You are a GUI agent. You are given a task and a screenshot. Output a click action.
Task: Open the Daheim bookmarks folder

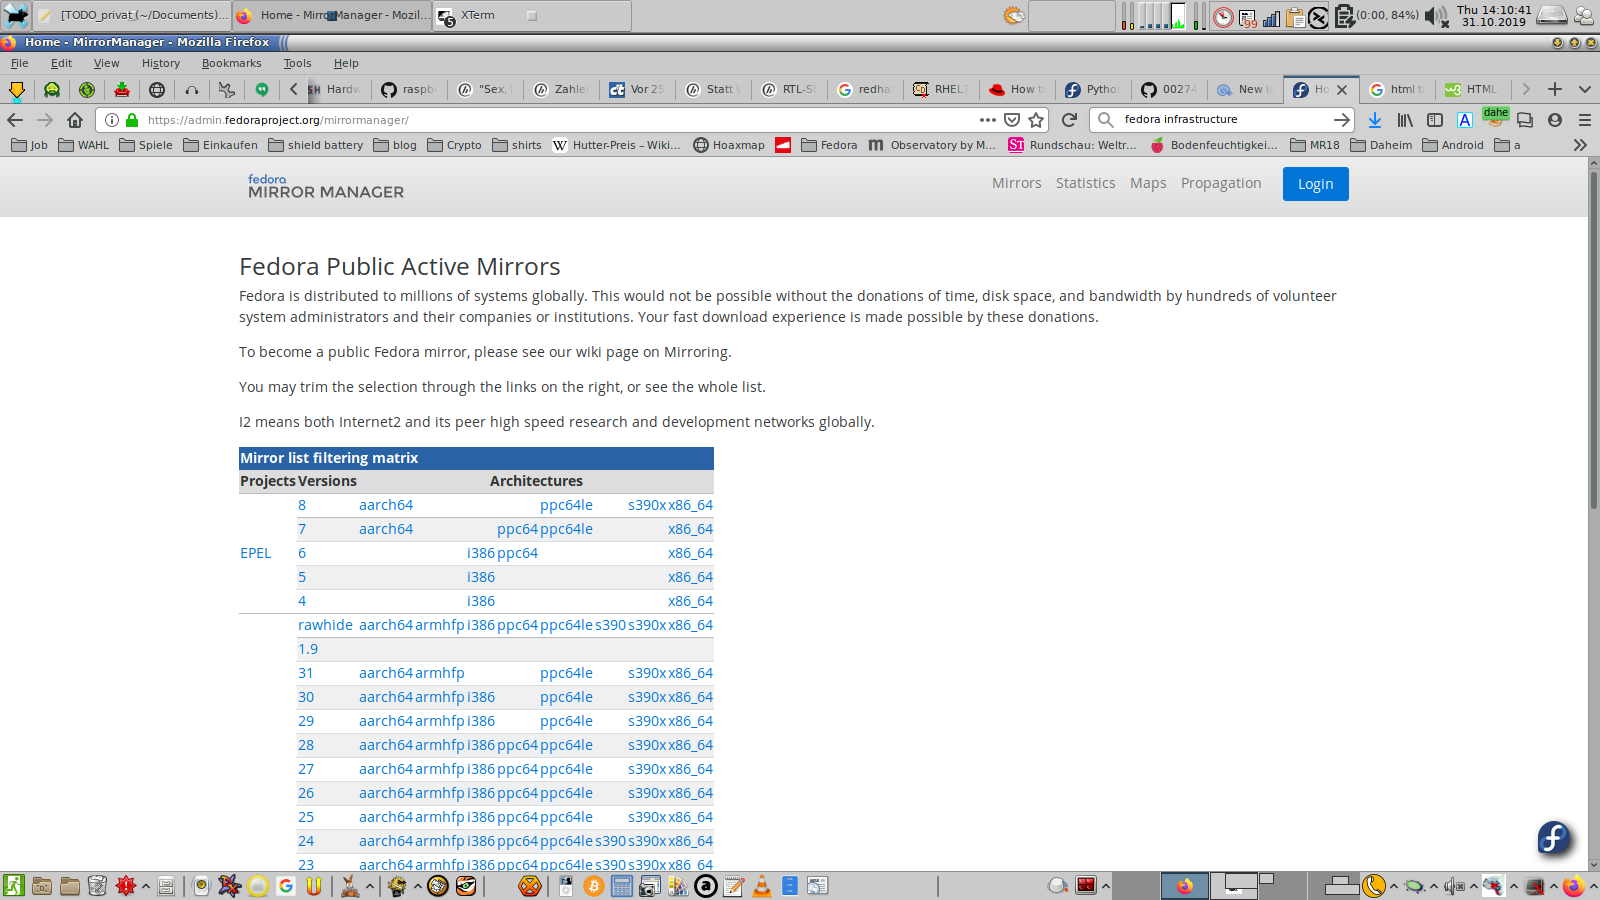click(x=1381, y=145)
